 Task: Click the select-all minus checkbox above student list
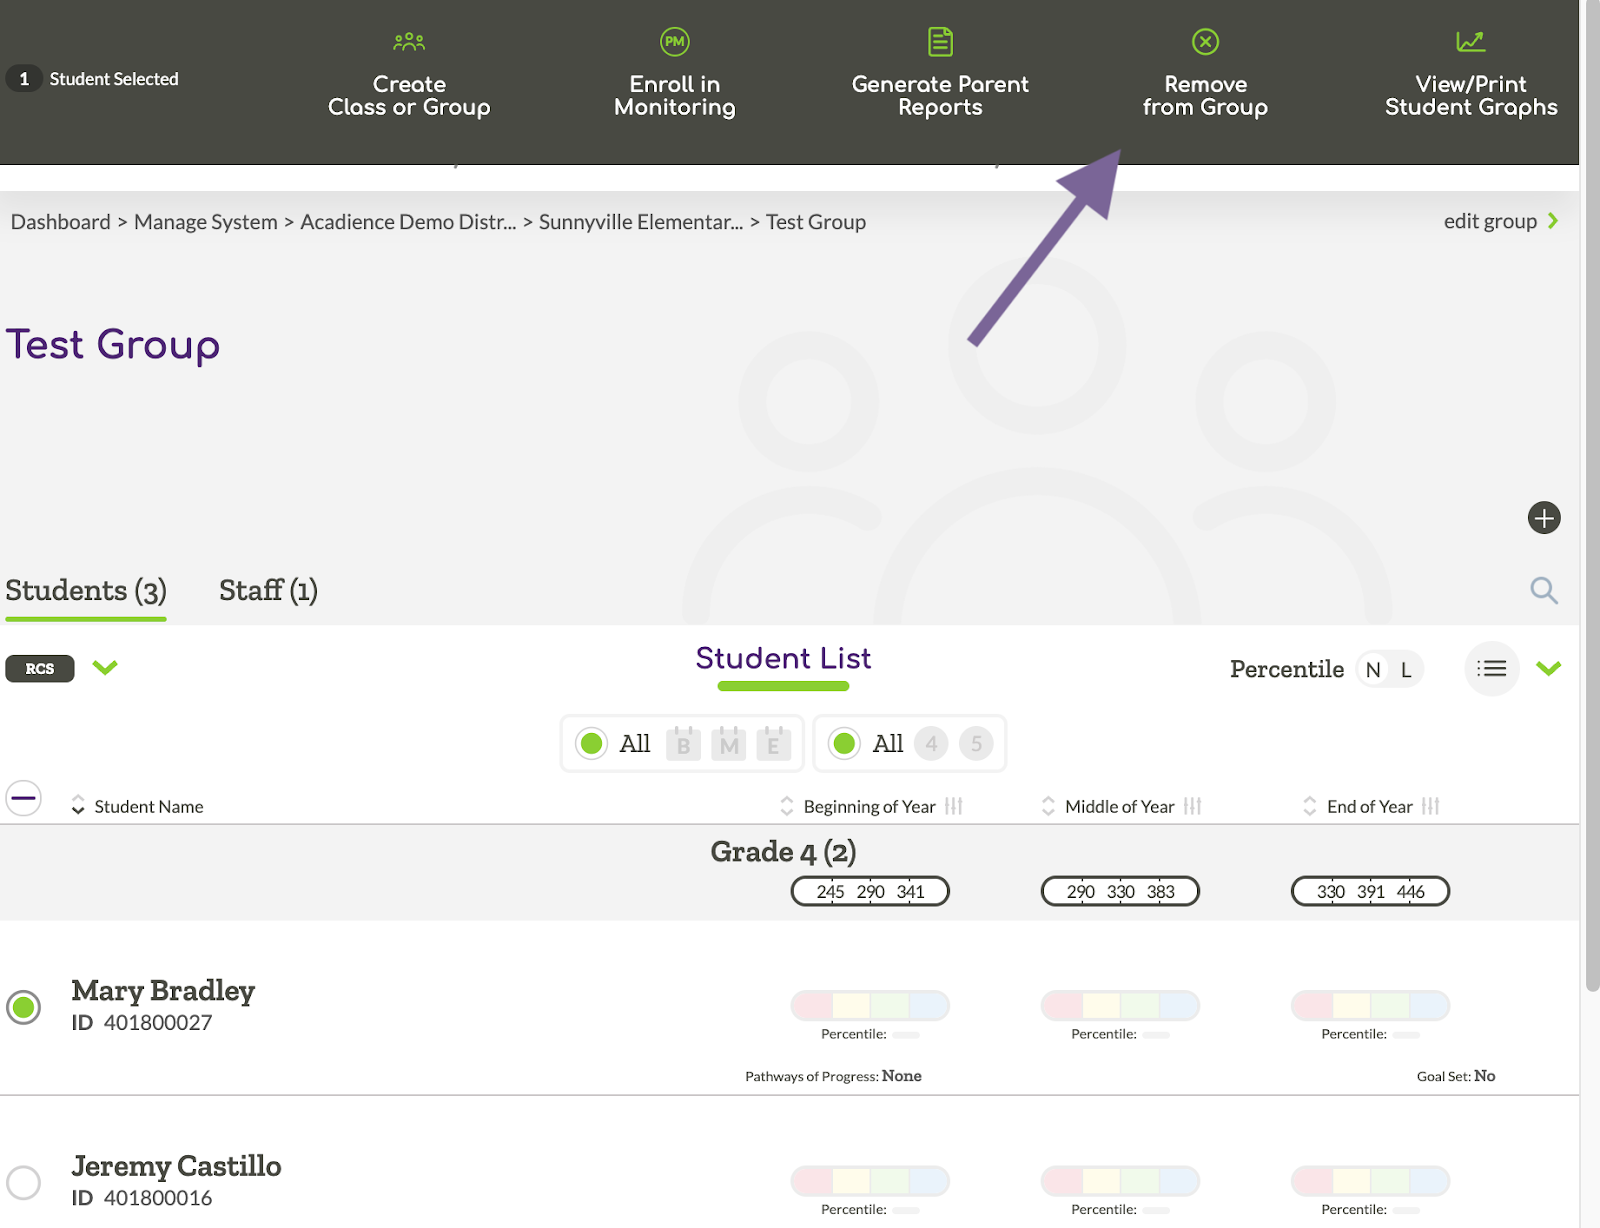[x=24, y=798]
